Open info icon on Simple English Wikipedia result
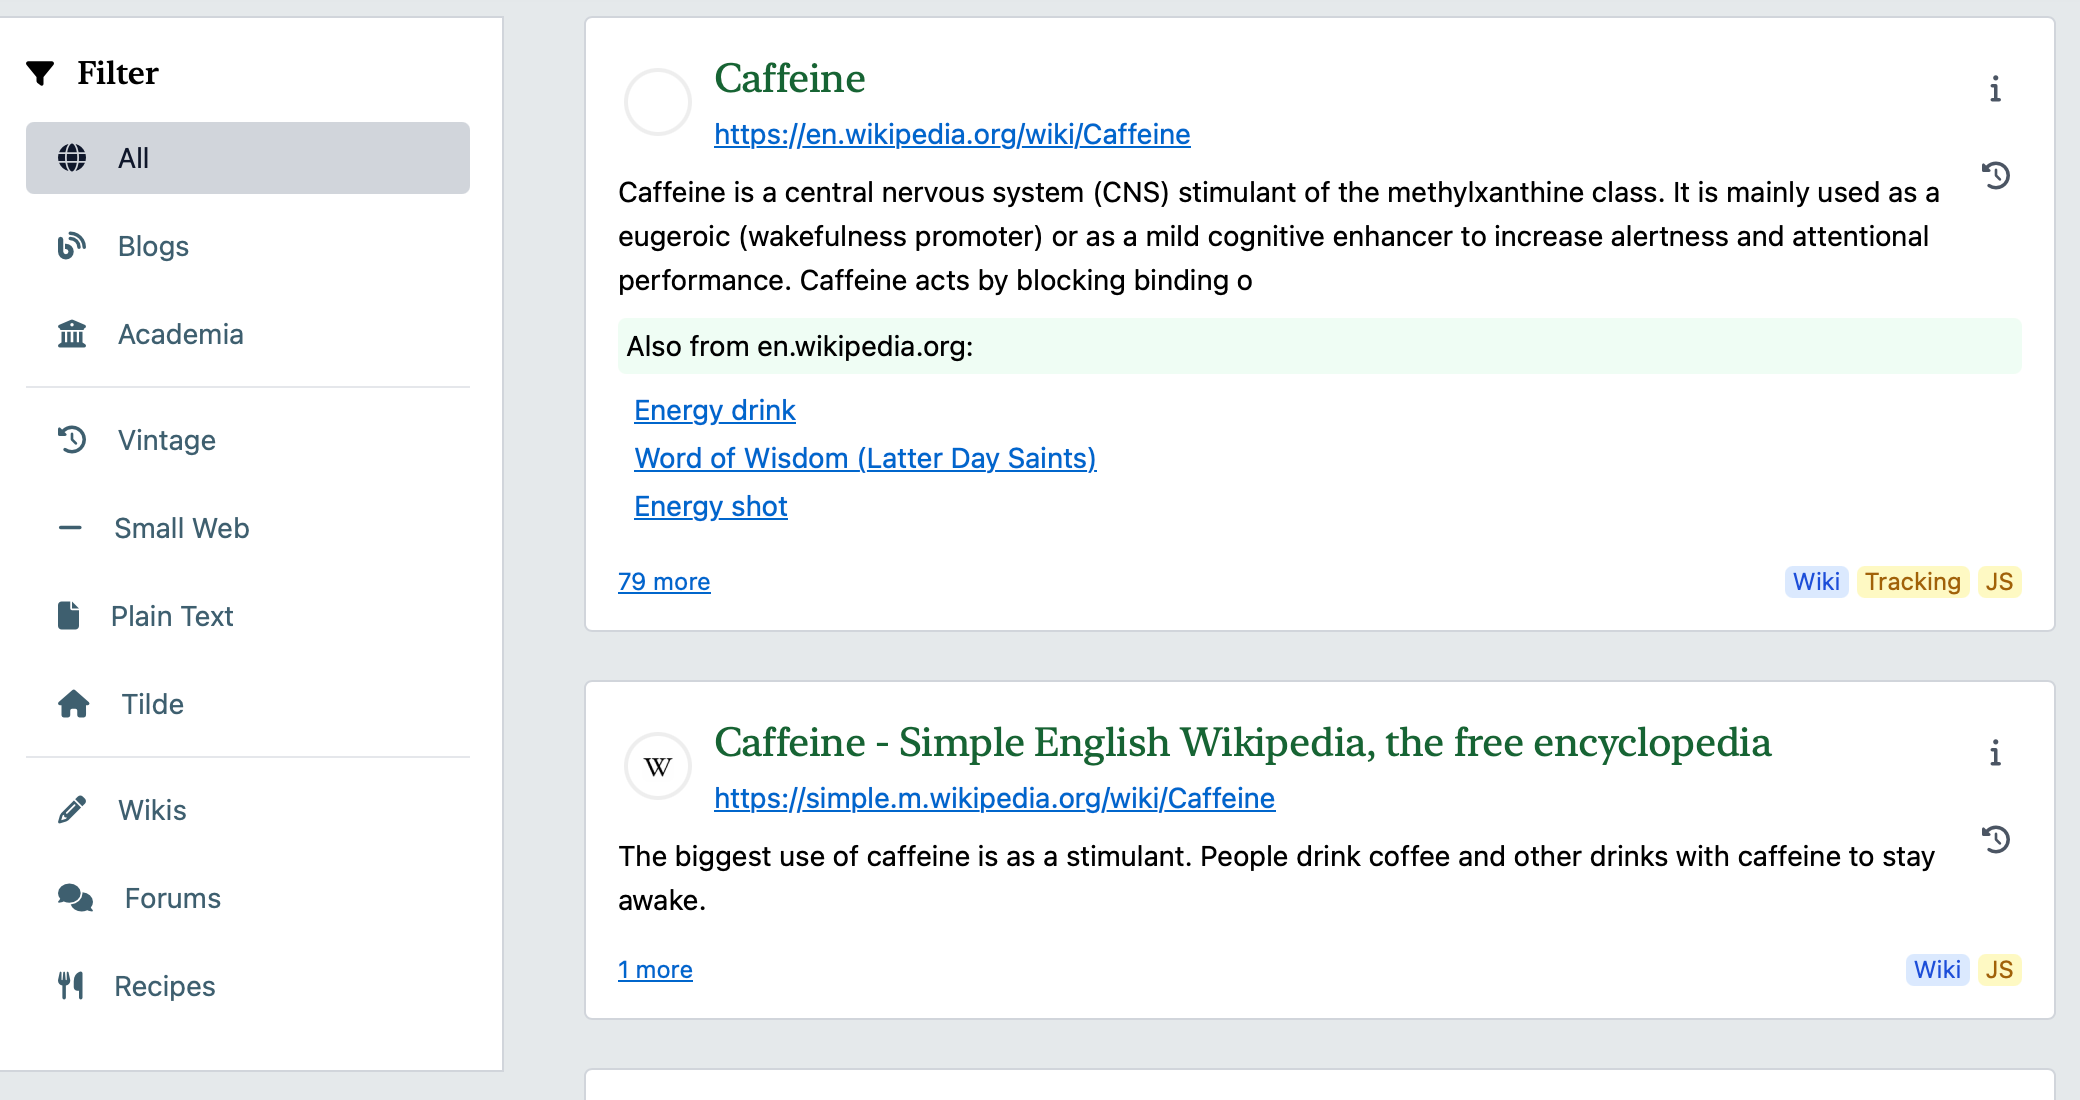The height and width of the screenshot is (1100, 2080). point(1995,753)
